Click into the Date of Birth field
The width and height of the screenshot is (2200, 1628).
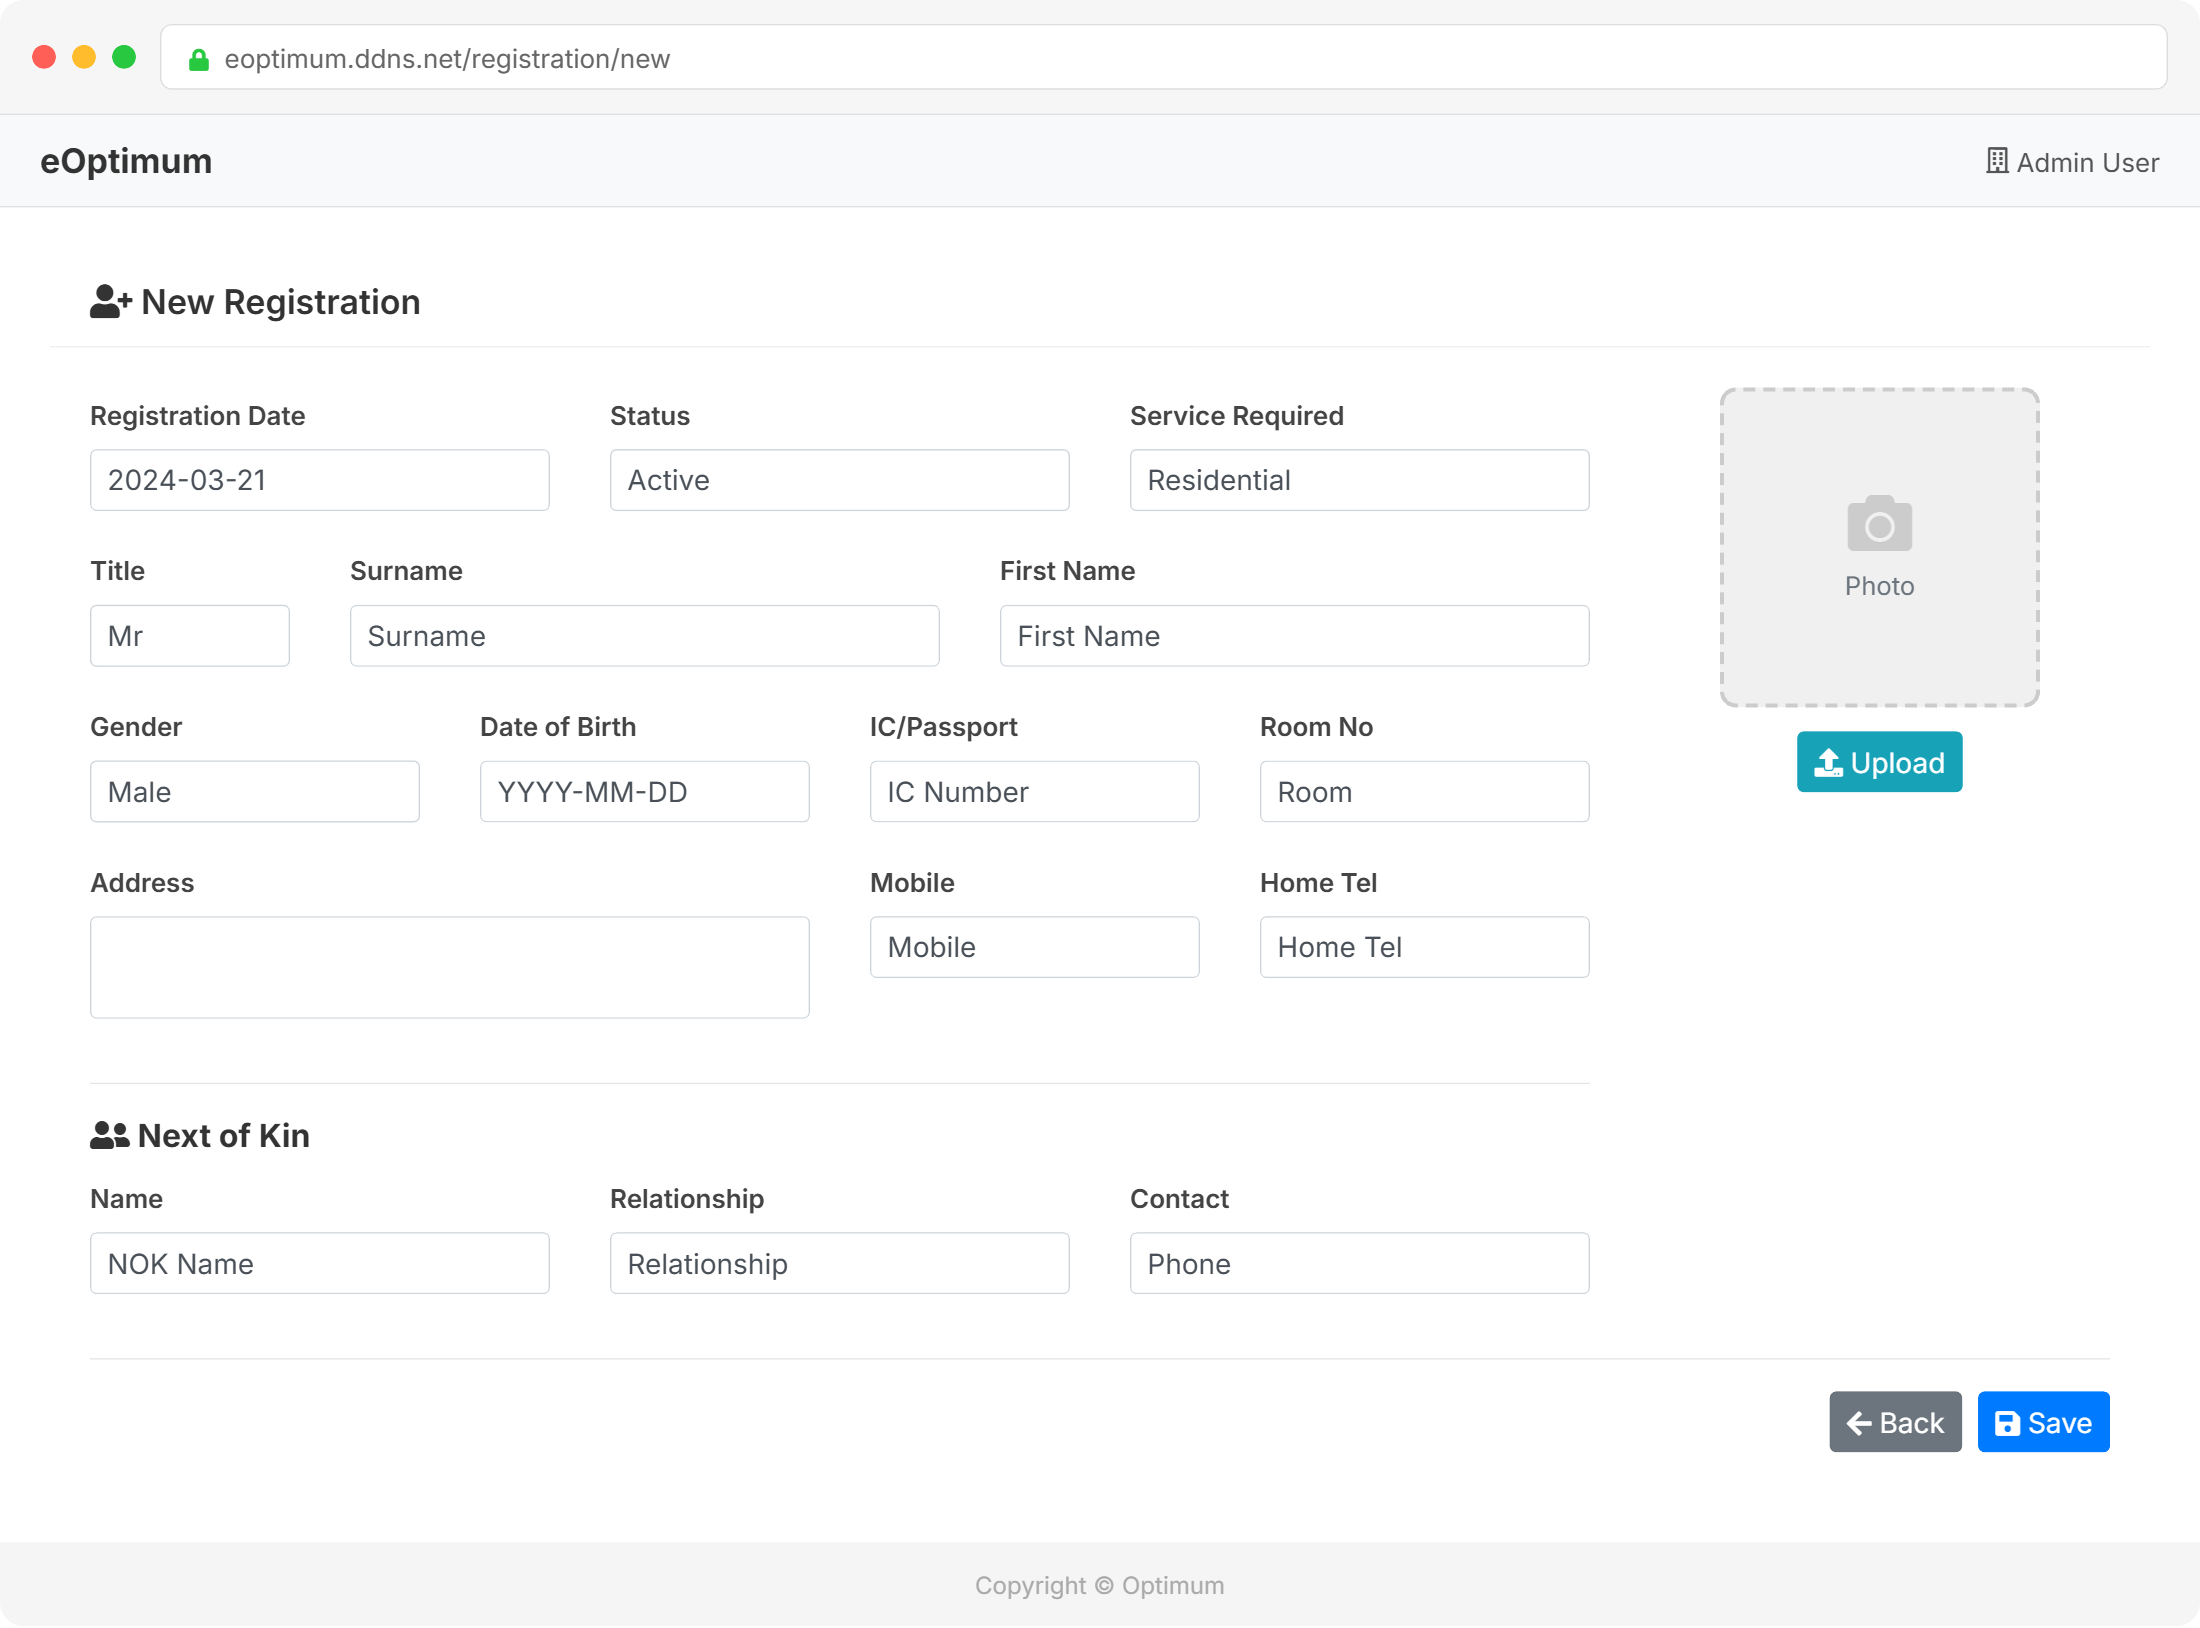[644, 792]
